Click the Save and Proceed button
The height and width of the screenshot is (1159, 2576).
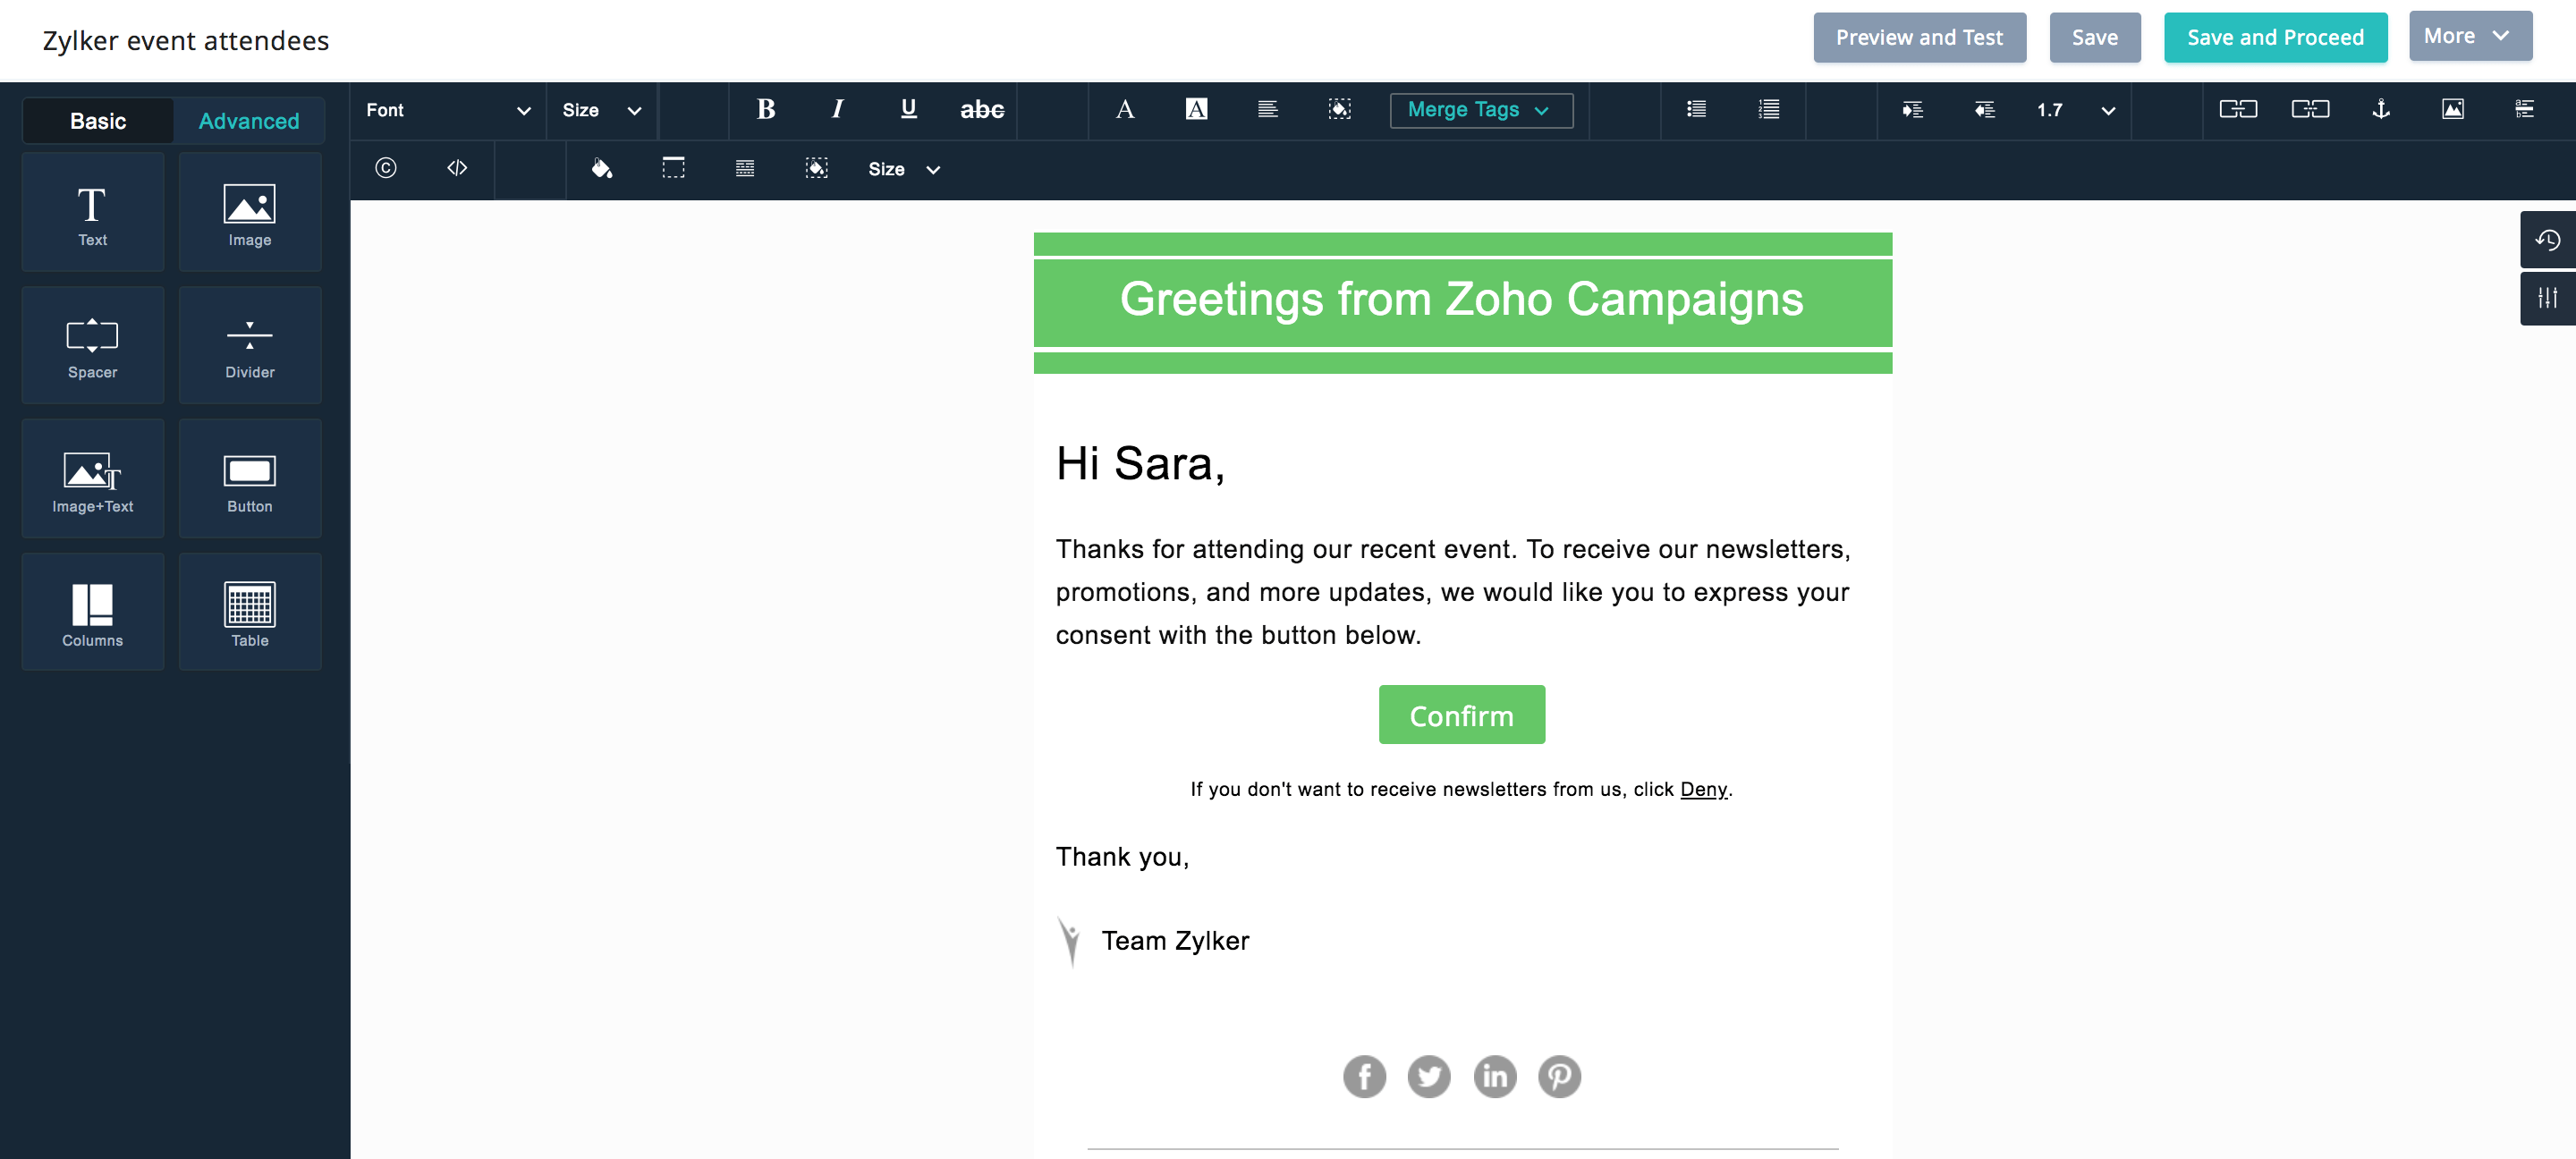tap(2275, 38)
